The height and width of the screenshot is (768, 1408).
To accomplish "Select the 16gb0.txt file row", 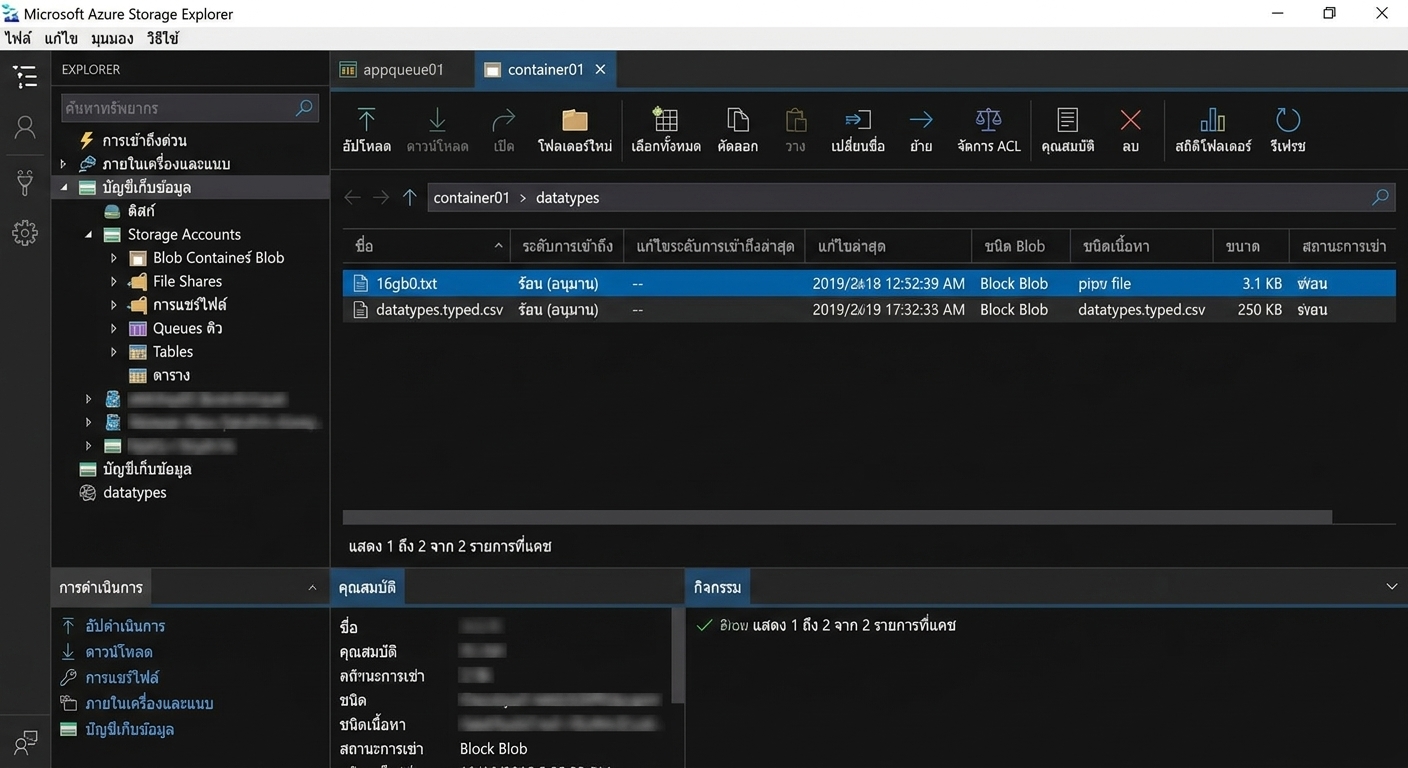I will pos(869,283).
